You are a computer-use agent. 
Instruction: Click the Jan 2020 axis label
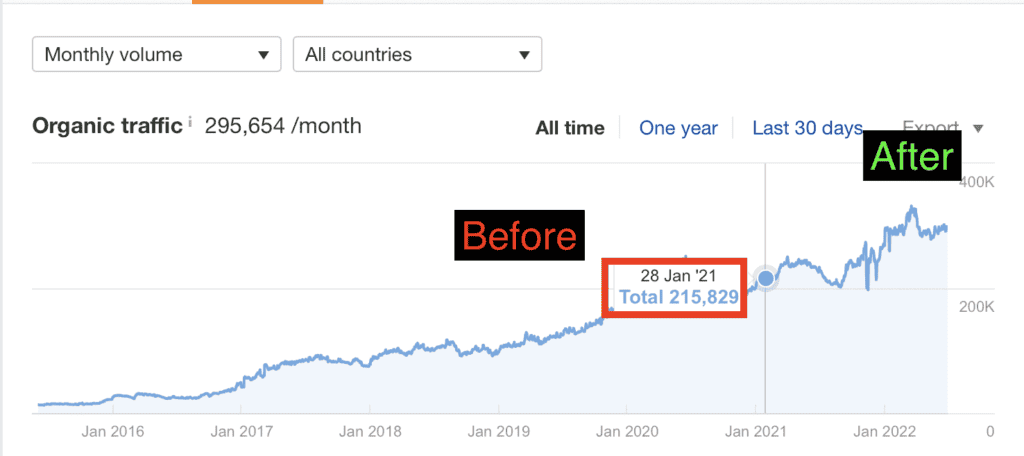pos(627,432)
